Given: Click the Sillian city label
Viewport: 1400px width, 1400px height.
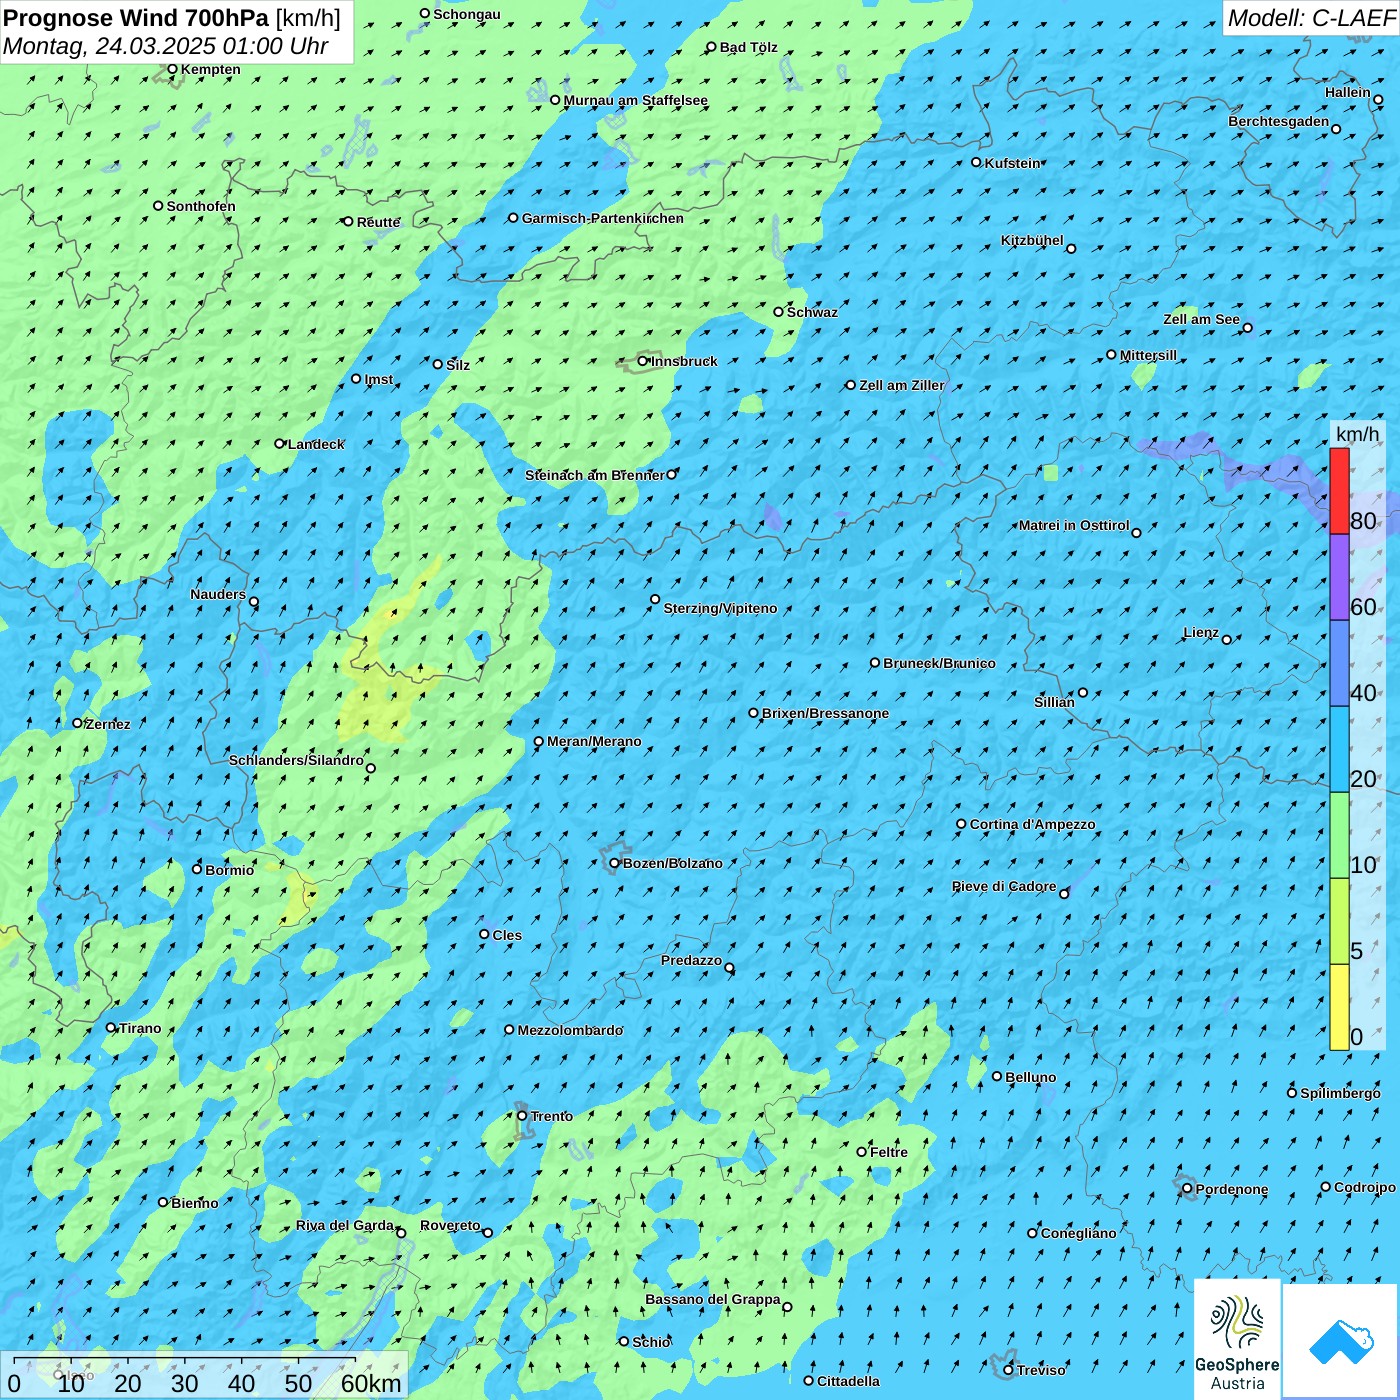Looking at the screenshot, I should (x=1054, y=702).
